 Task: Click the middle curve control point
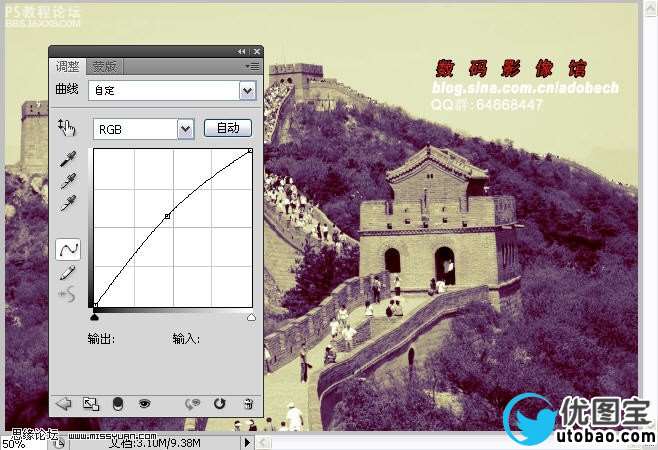point(167,216)
